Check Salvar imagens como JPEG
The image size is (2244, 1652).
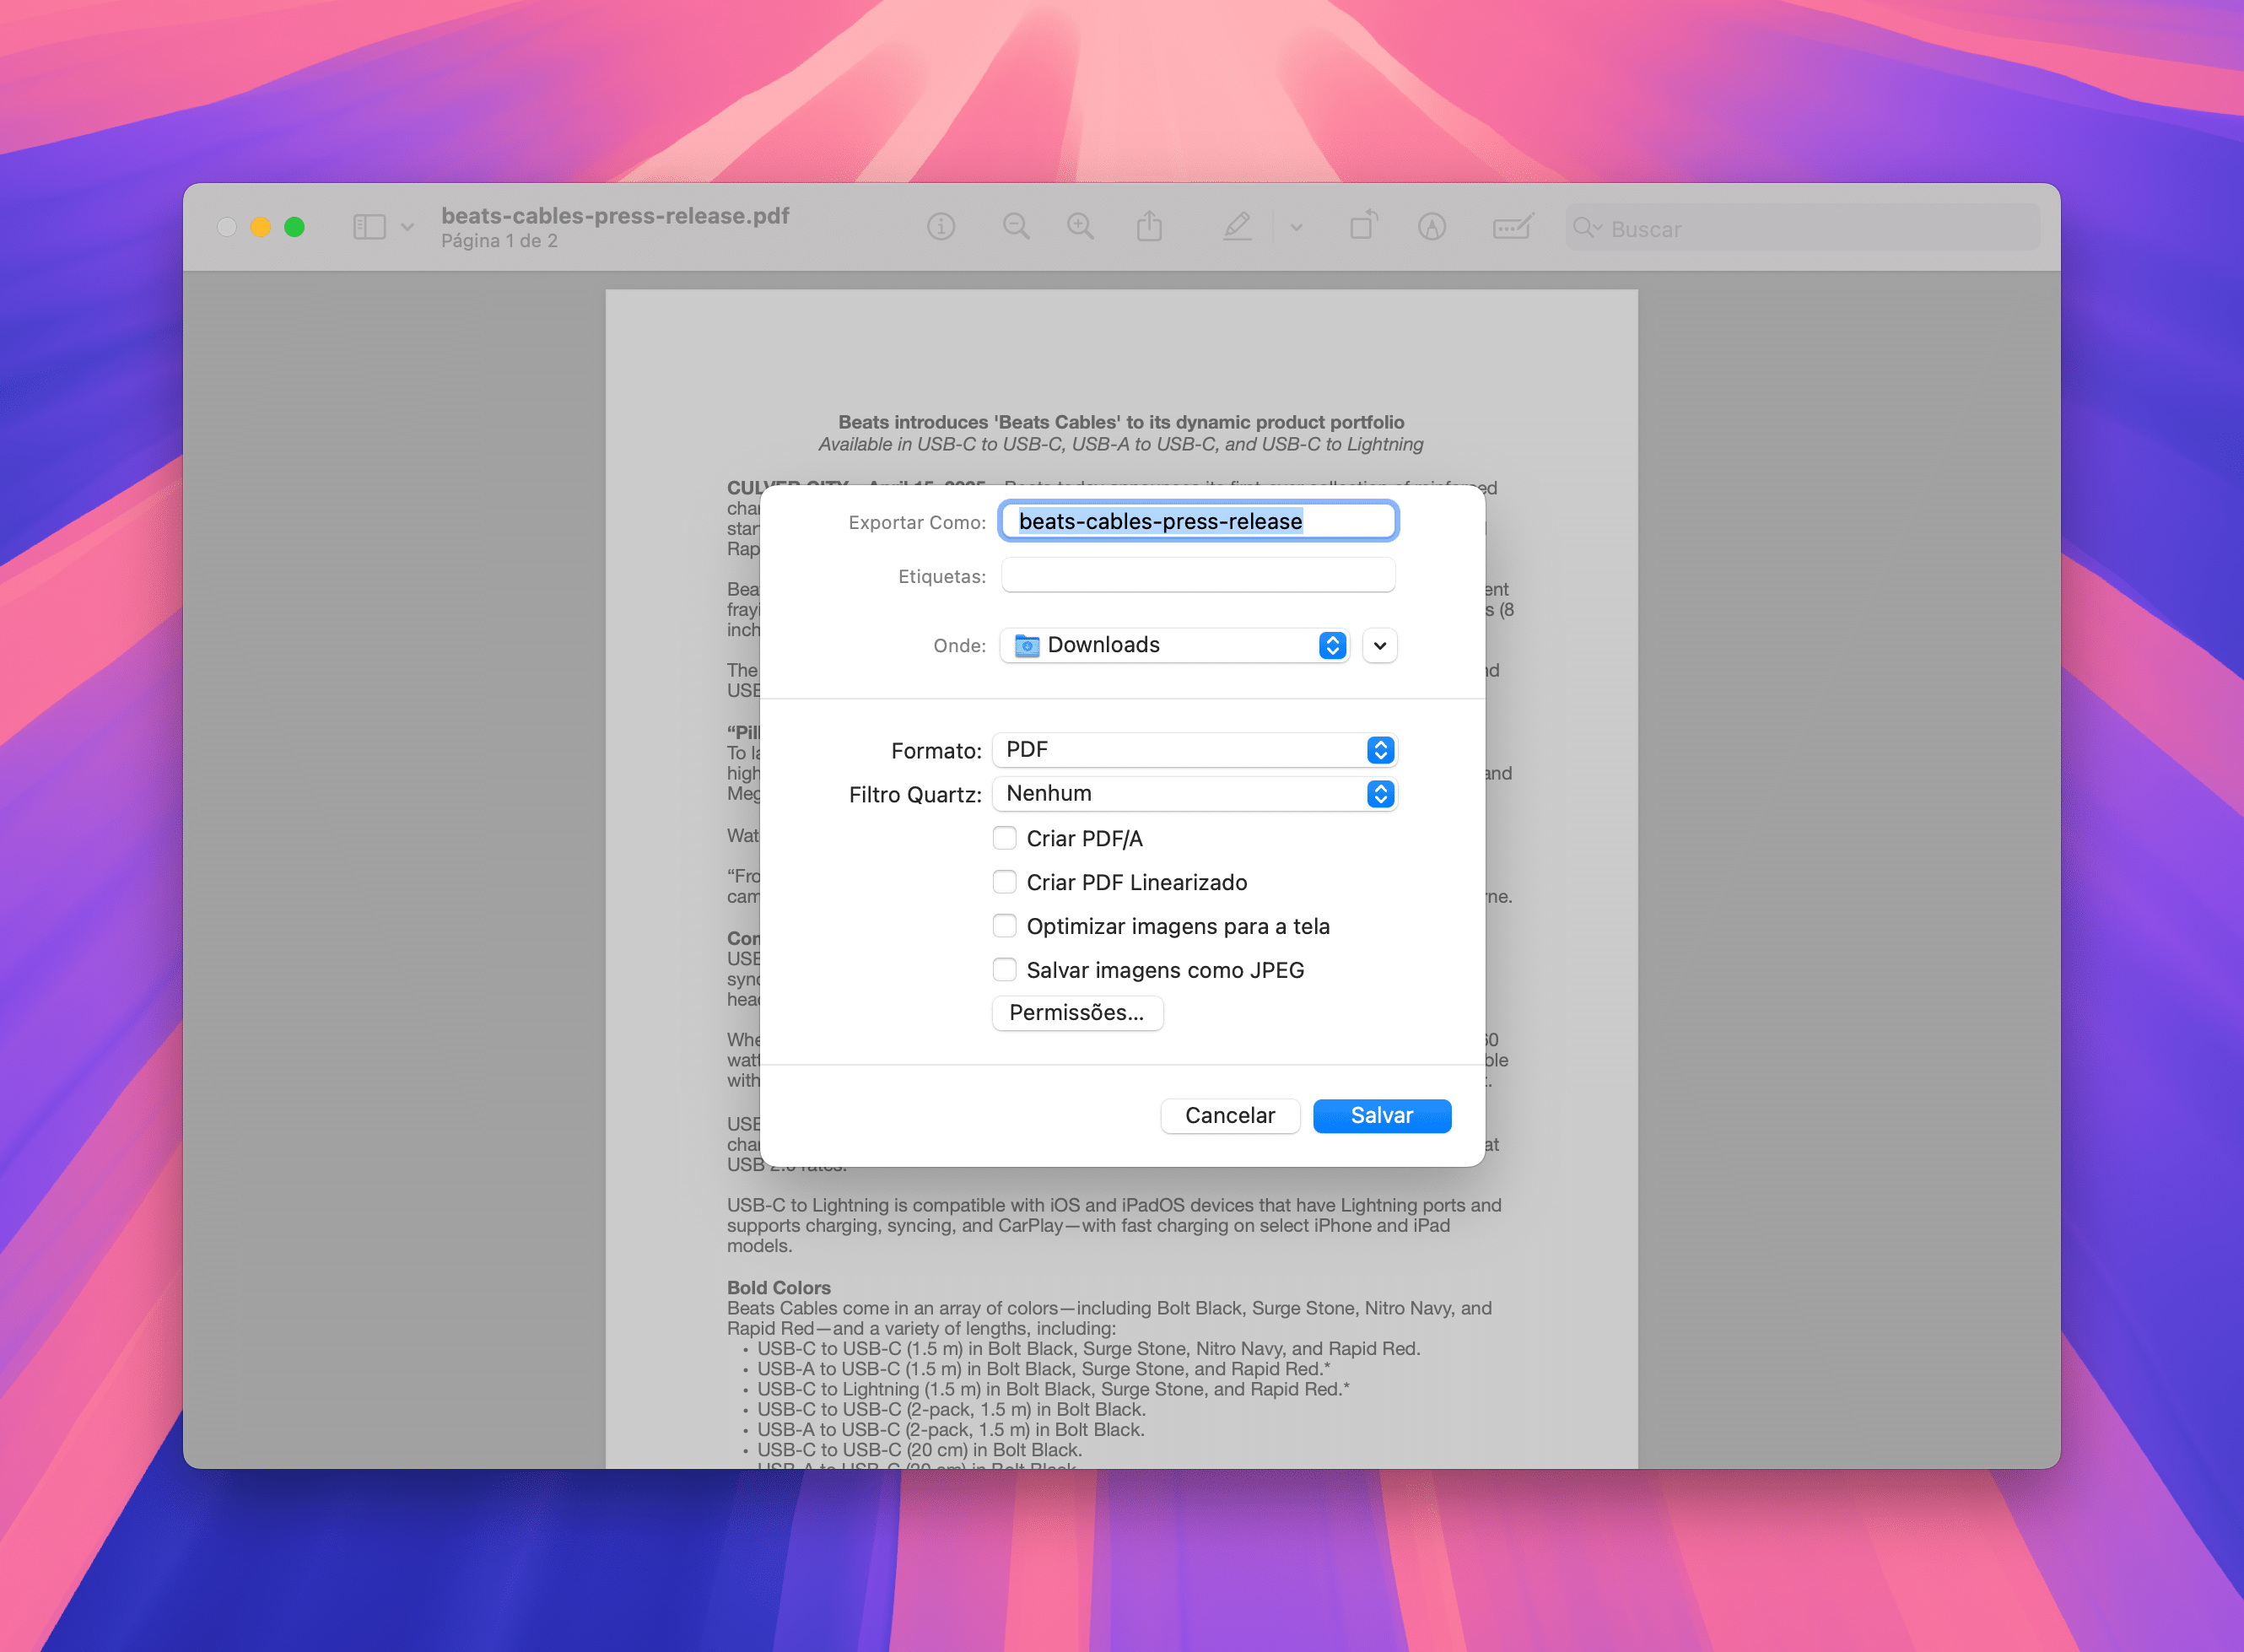coord(1004,970)
